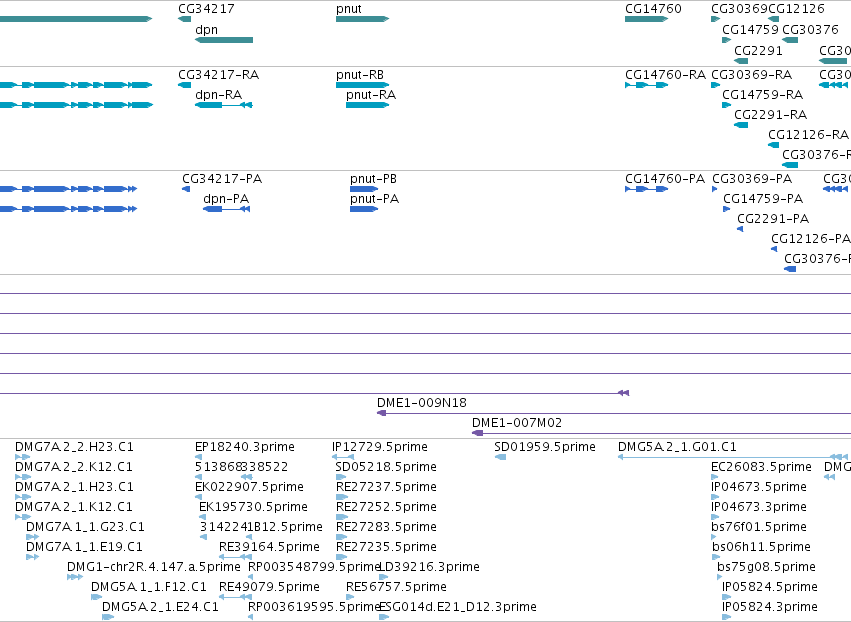Select the DME1-007M02 clone feature
The width and height of the screenshot is (851, 622).
pos(661,433)
